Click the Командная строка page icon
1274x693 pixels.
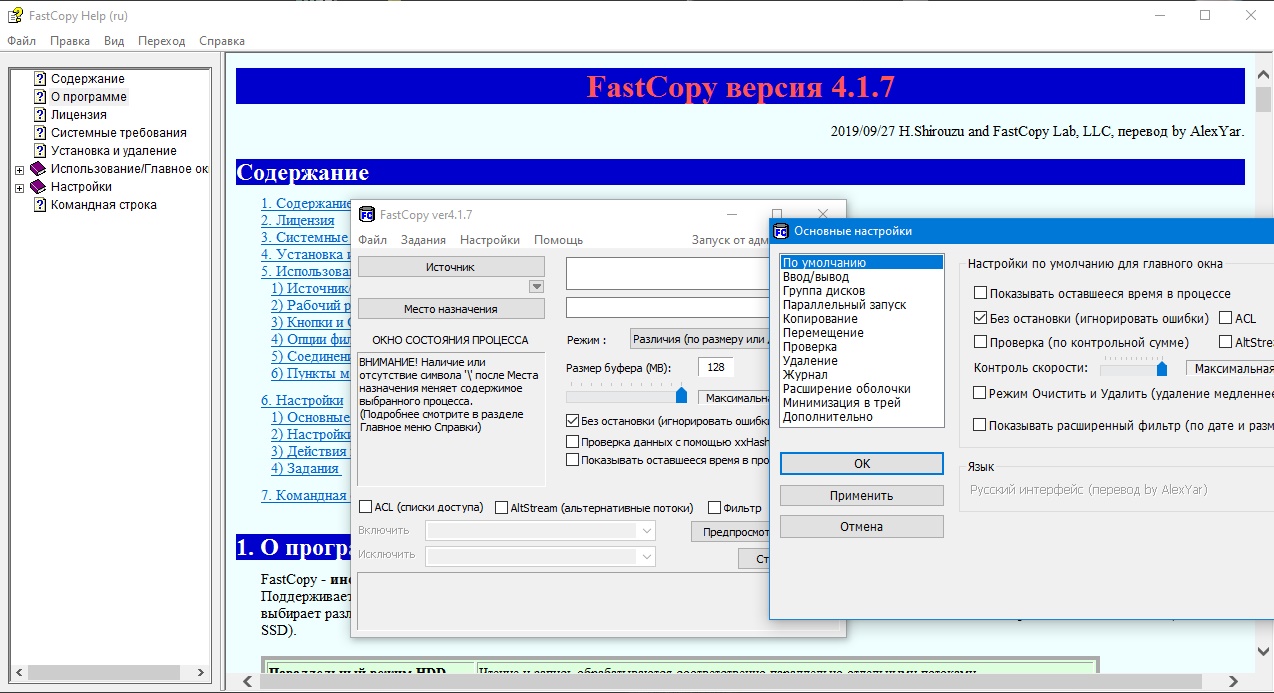pos(40,205)
